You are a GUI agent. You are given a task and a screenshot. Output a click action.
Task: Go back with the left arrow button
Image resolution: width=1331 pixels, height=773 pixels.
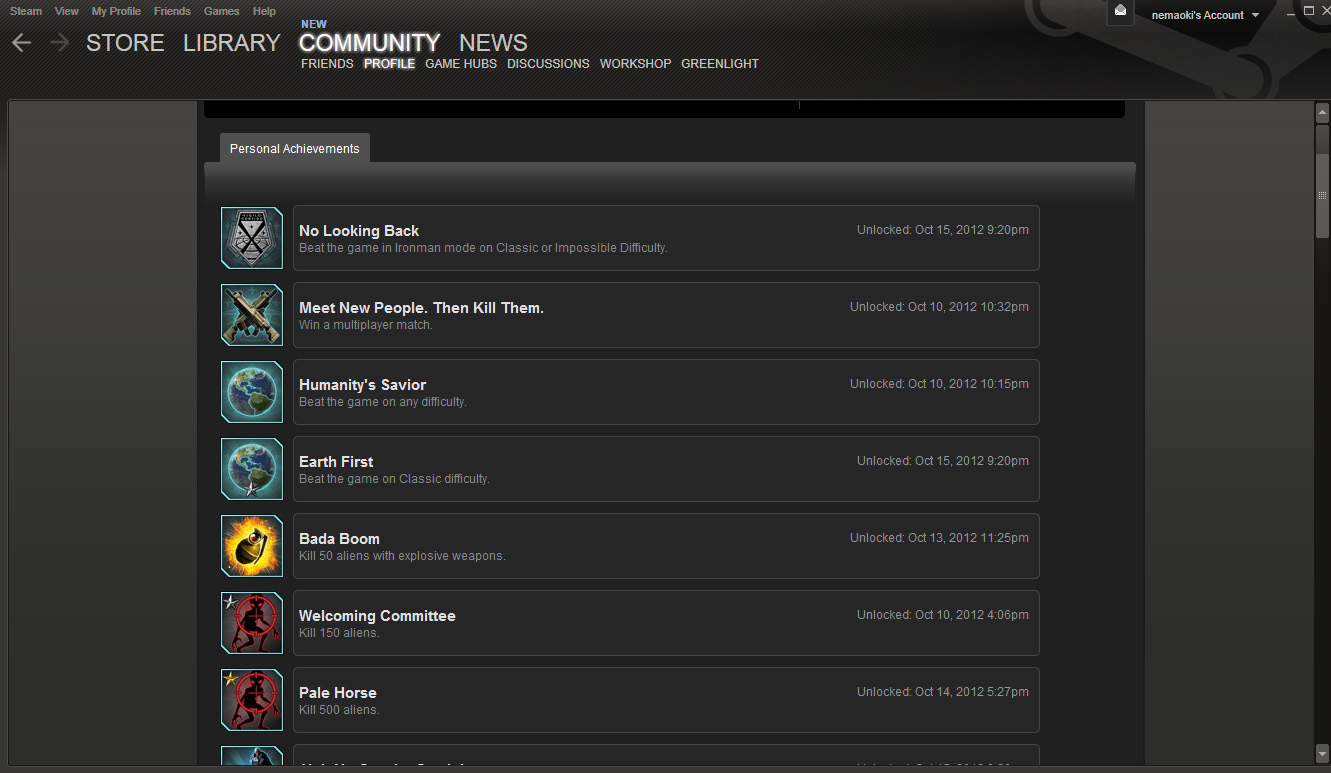(22, 43)
